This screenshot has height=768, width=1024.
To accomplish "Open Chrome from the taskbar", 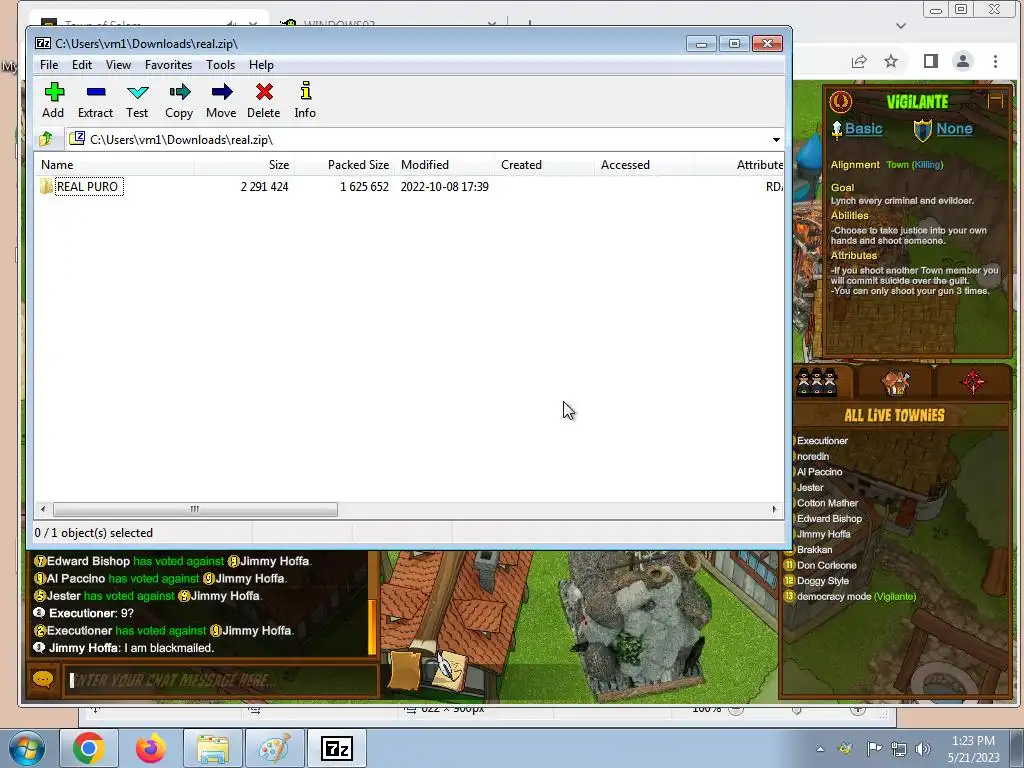I will 89,748.
